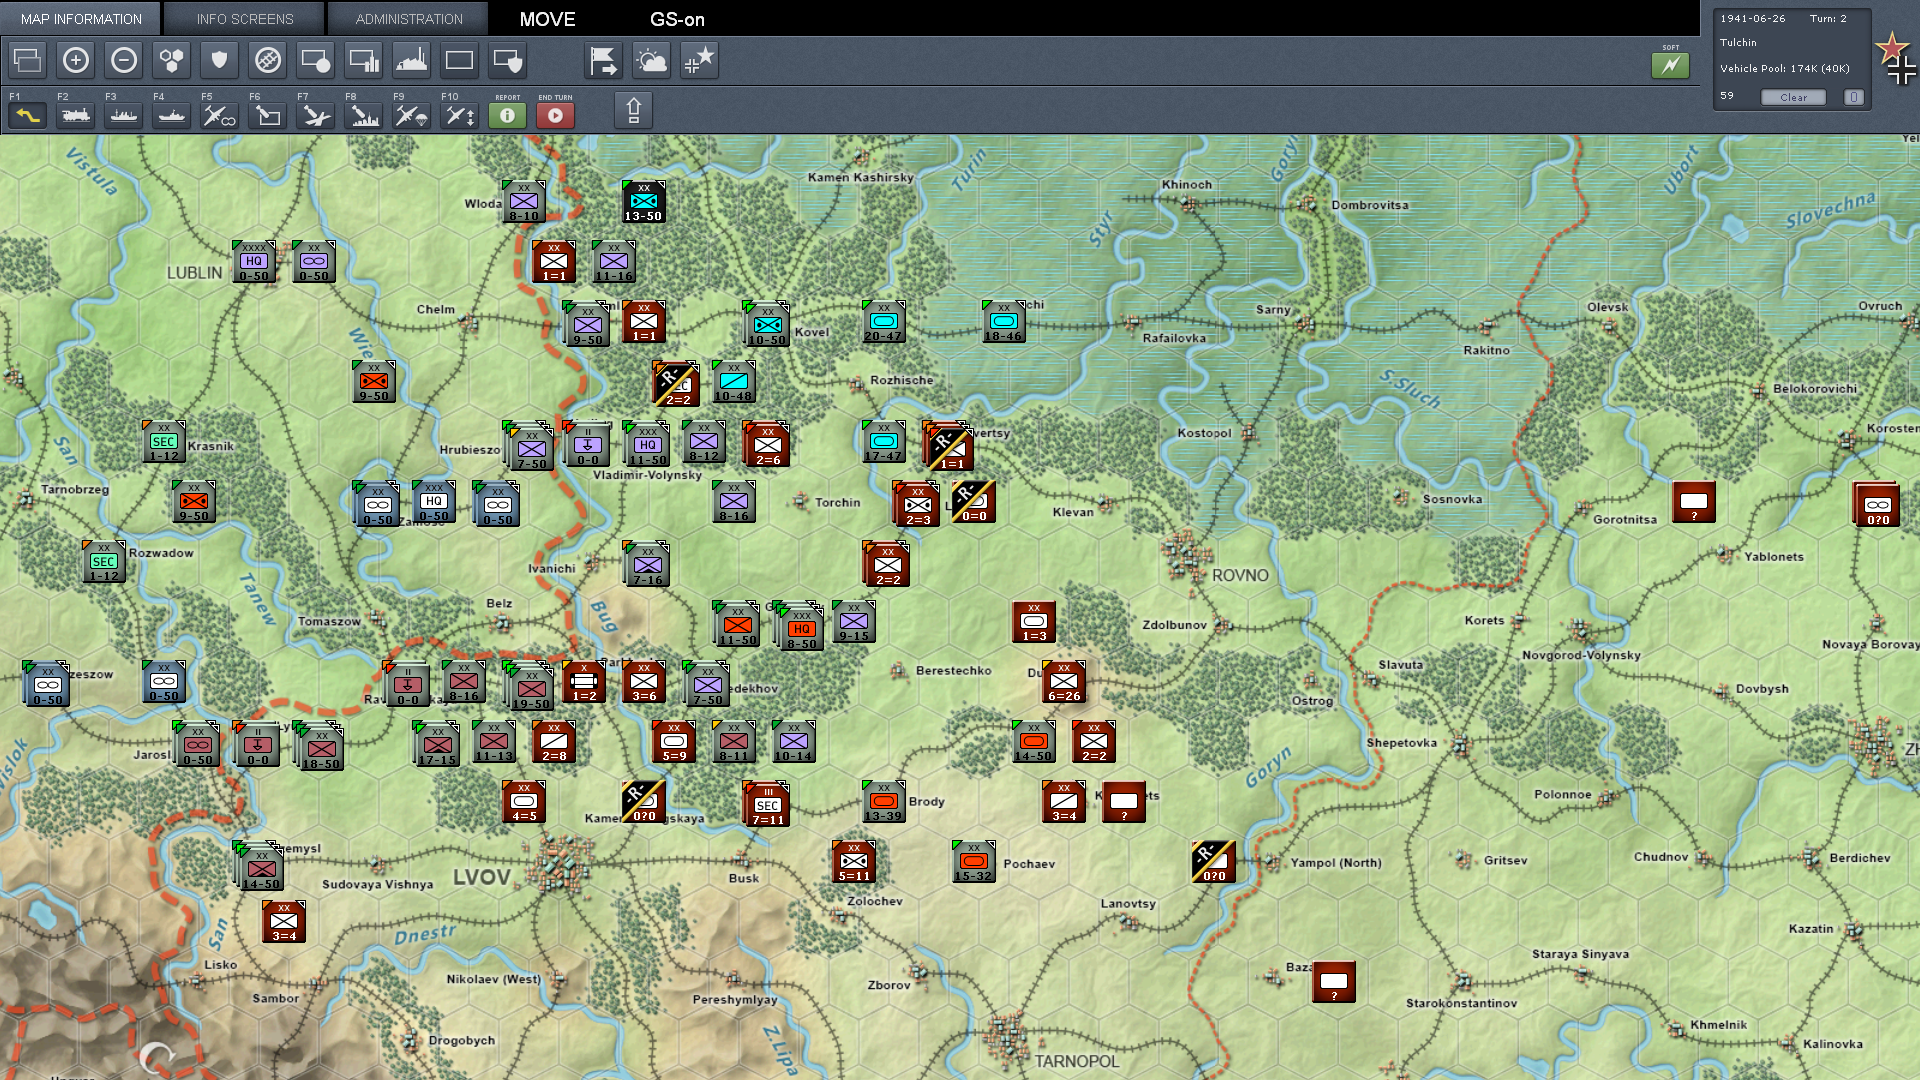
Task: Click the flag with arrow icon
Action: click(604, 61)
